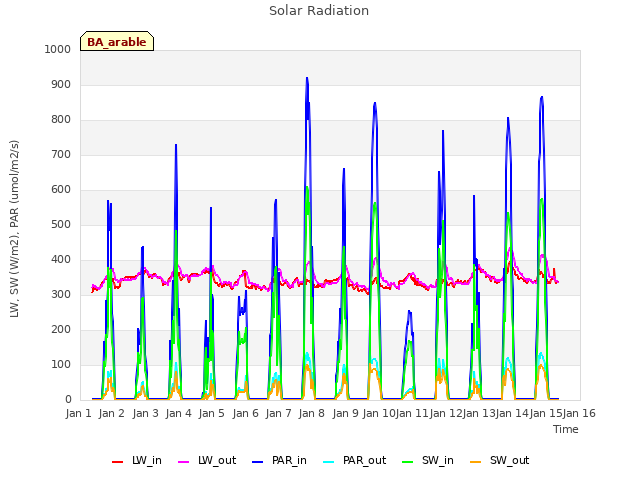Click the y-axis title LW, SW, PAR
The width and height of the screenshot is (640, 480).
click(14, 229)
